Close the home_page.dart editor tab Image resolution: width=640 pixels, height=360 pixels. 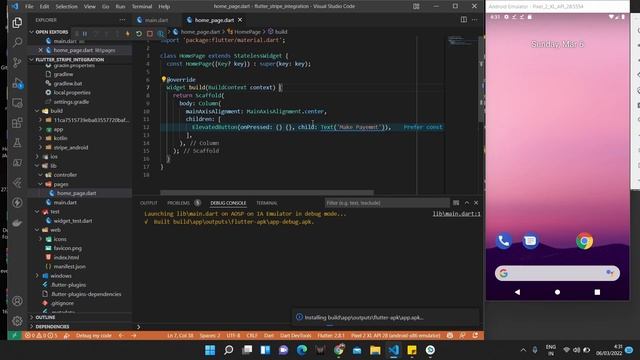click(240, 20)
